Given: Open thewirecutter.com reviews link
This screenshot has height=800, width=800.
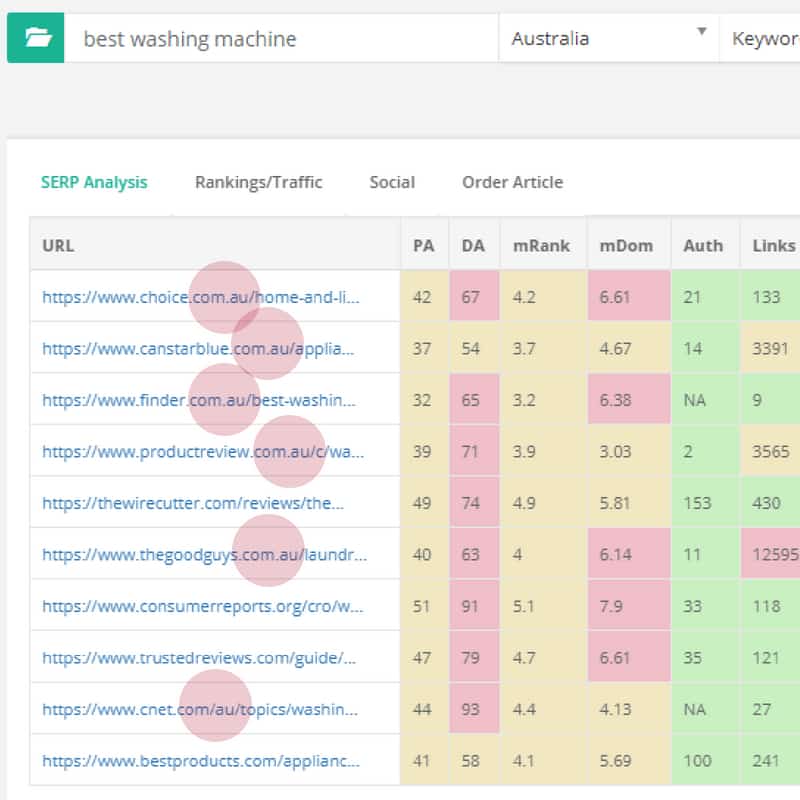Looking at the screenshot, I should [193, 504].
